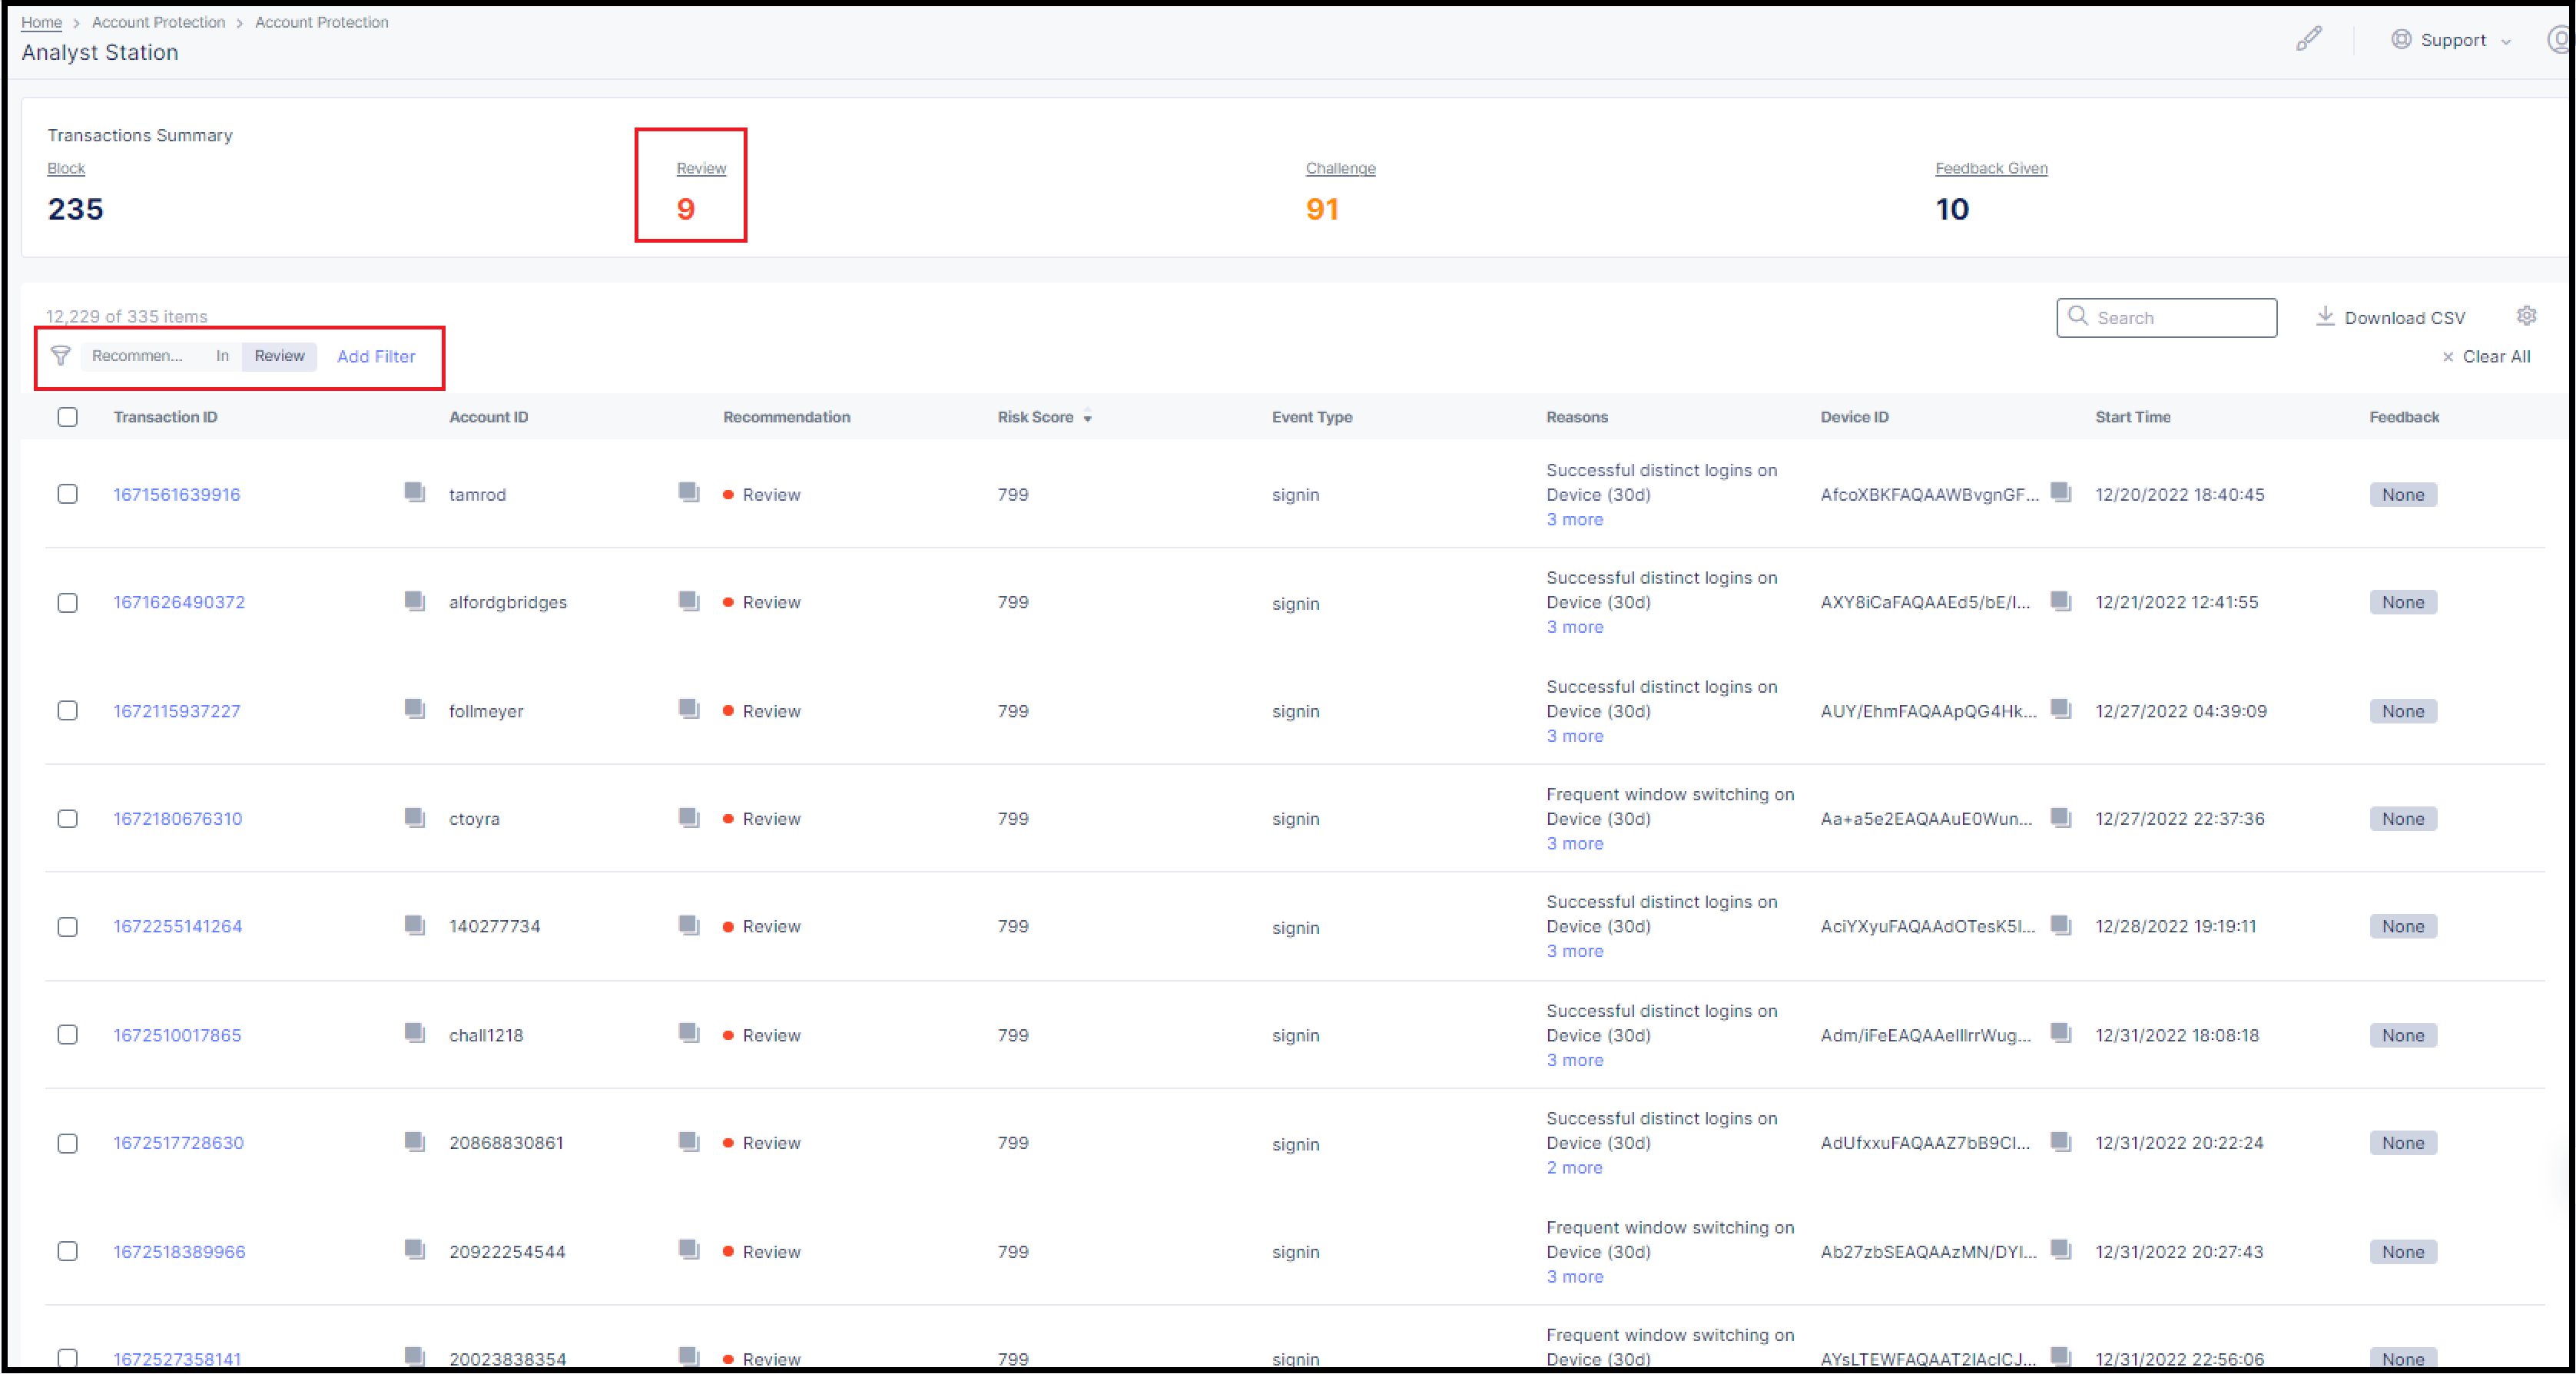Open the Review filter value selector
Screen dimensions: 2576x1374
(279, 356)
